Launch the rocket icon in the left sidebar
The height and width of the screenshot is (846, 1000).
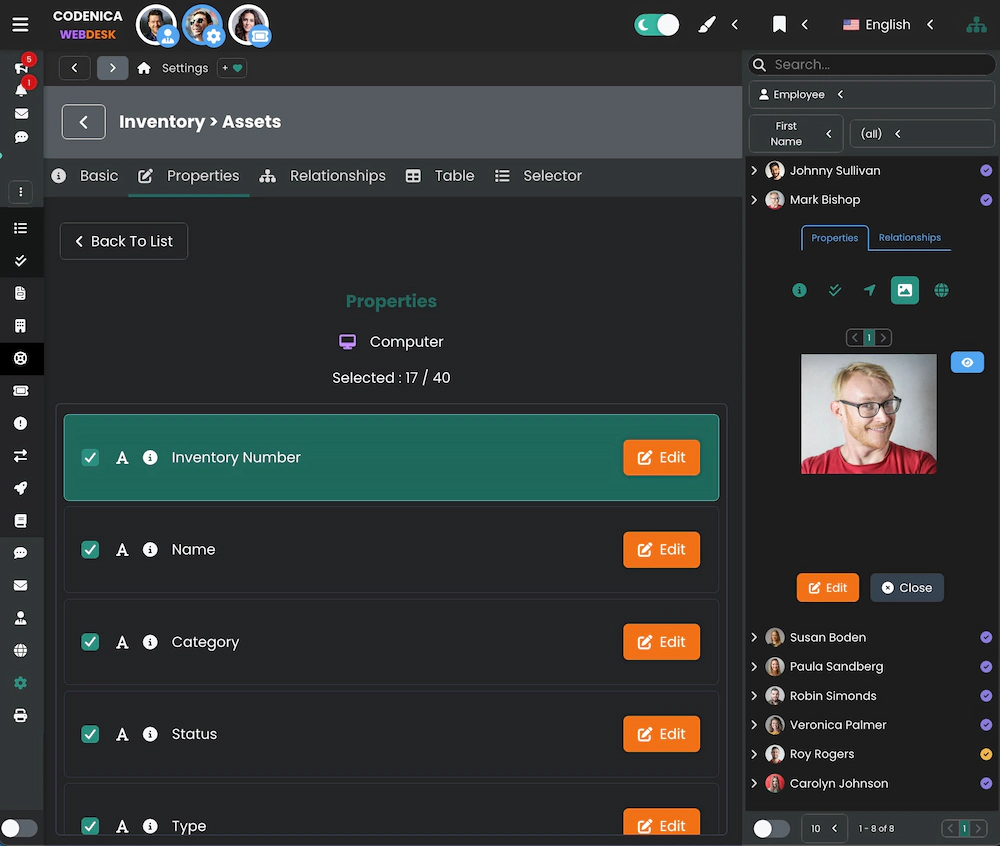pos(20,488)
